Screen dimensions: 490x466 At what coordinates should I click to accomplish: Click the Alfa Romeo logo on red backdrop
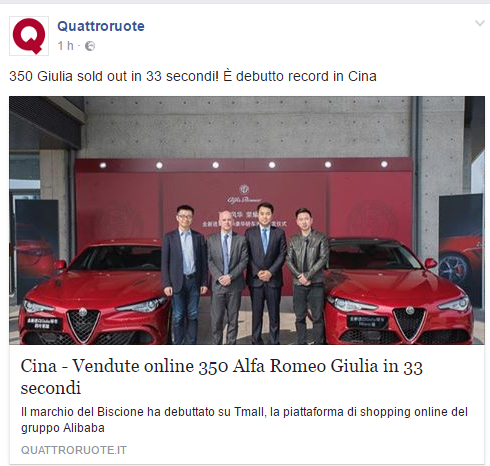(x=245, y=194)
